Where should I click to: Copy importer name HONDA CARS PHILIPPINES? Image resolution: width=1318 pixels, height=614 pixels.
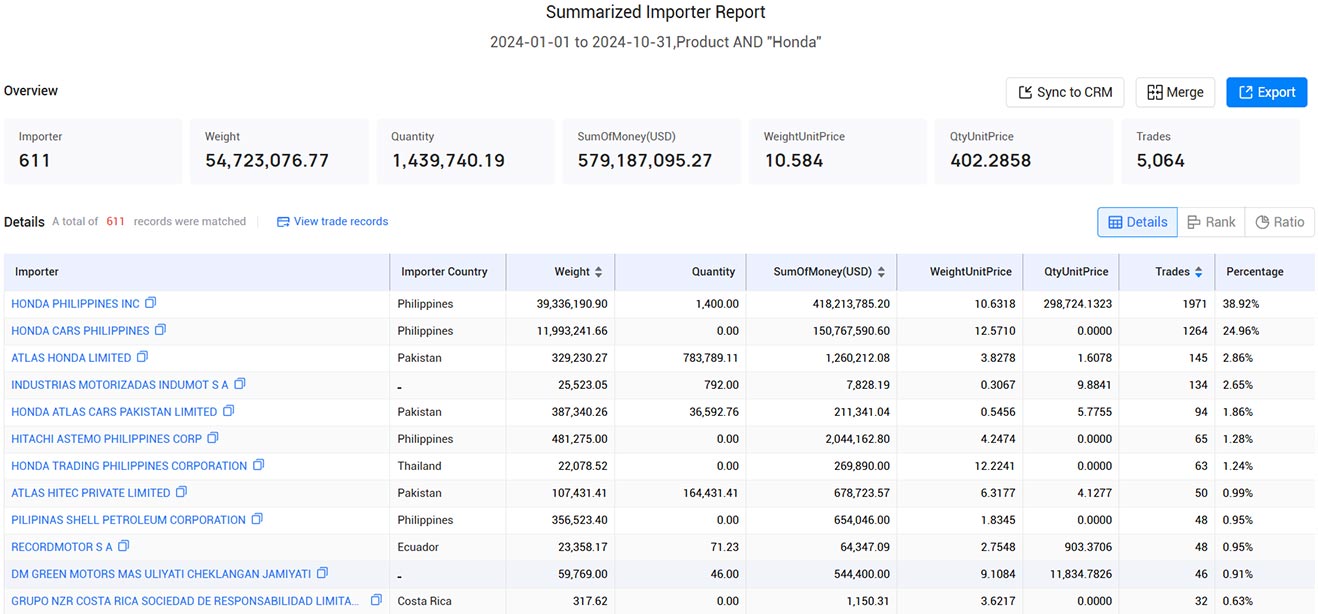[160, 330]
